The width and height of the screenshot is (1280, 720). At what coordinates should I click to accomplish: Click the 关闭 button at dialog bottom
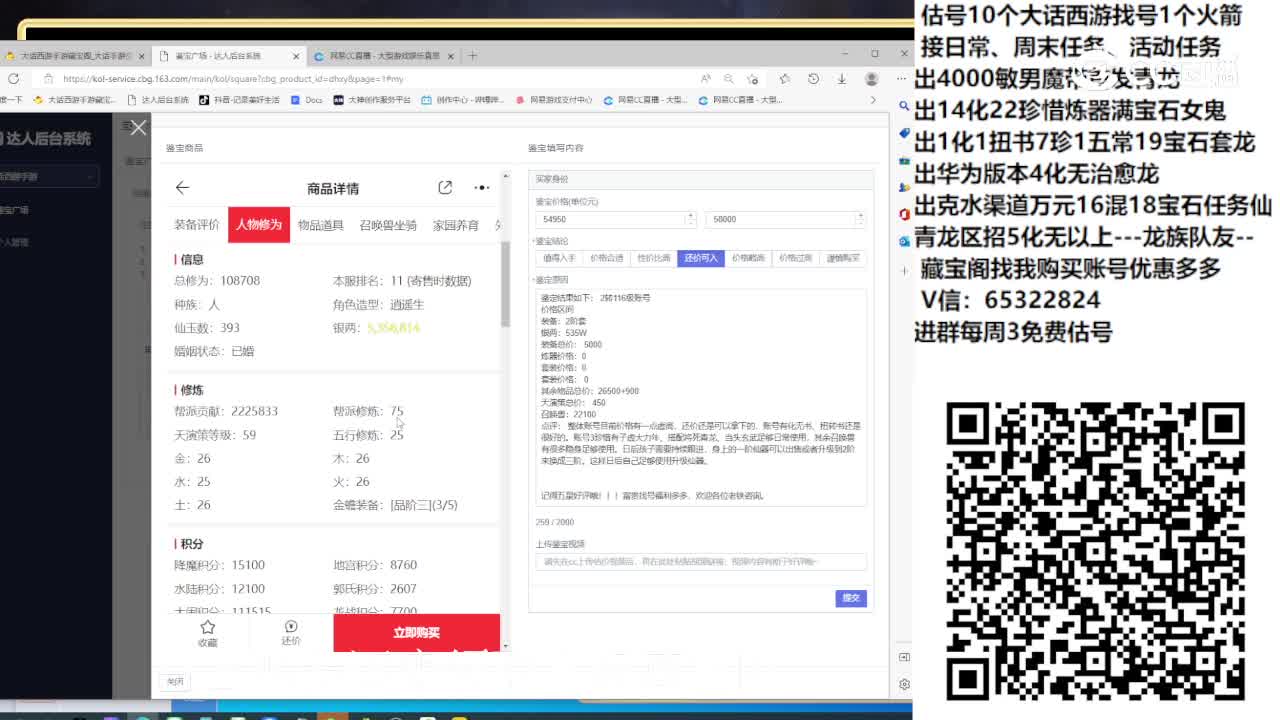(175, 682)
